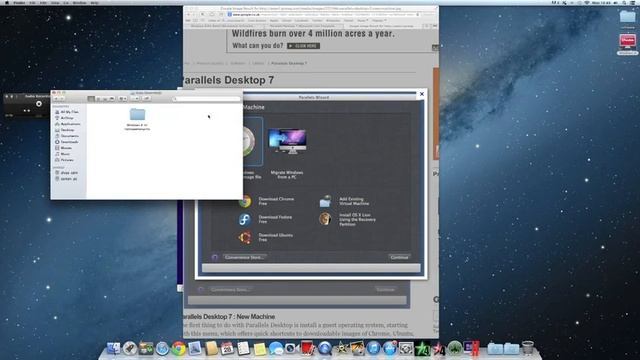640x360 pixels.
Task: Open Safari compass in Dock
Action: point(162,349)
